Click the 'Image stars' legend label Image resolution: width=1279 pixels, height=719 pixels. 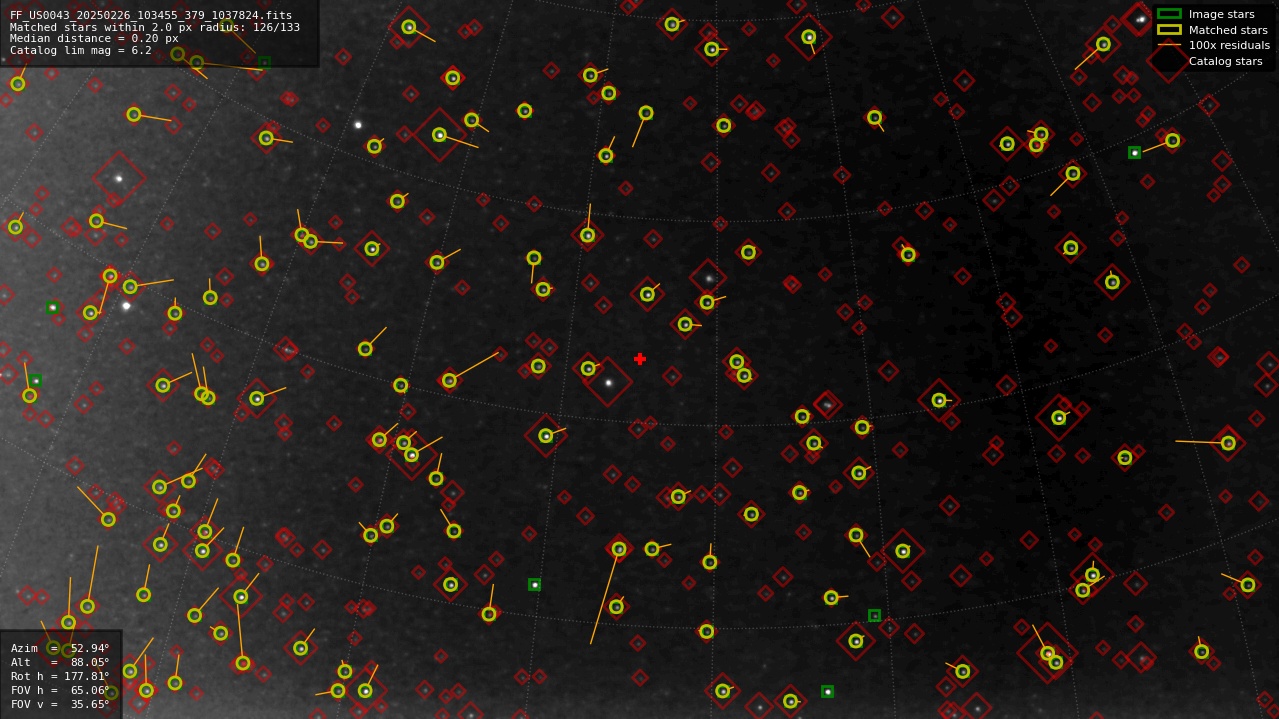[1221, 14]
